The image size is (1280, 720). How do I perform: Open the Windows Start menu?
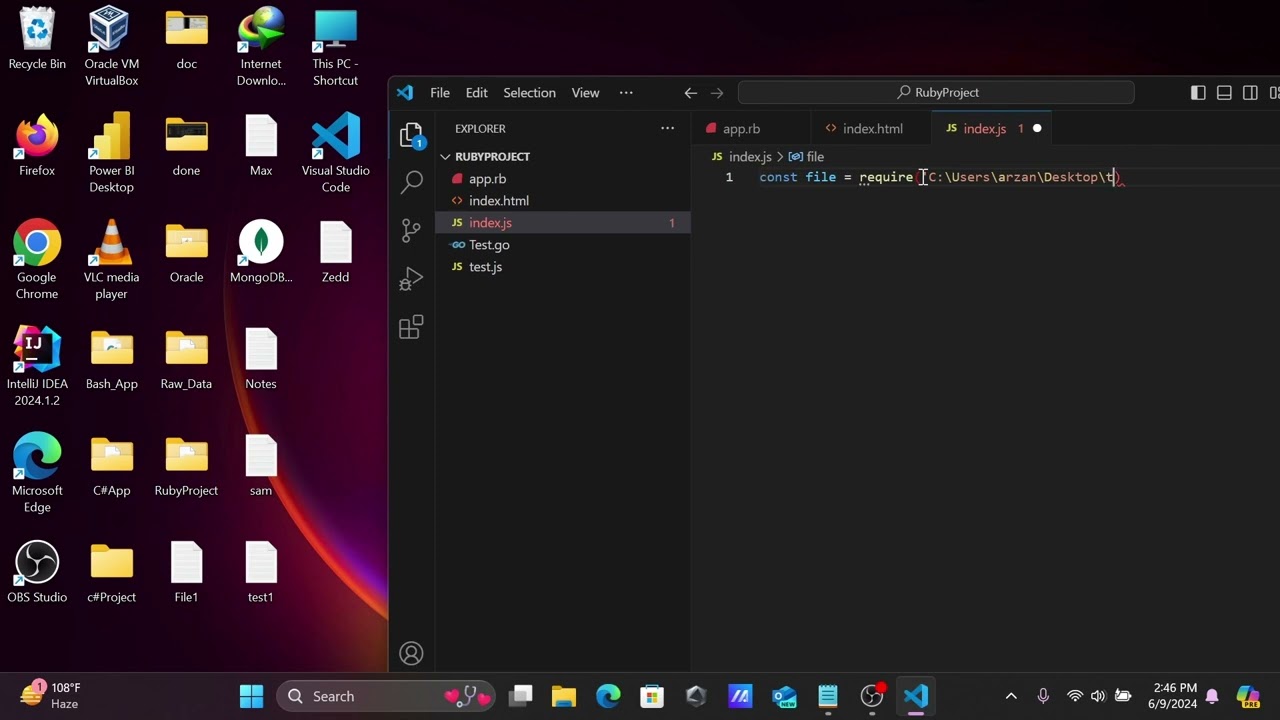pos(251,696)
